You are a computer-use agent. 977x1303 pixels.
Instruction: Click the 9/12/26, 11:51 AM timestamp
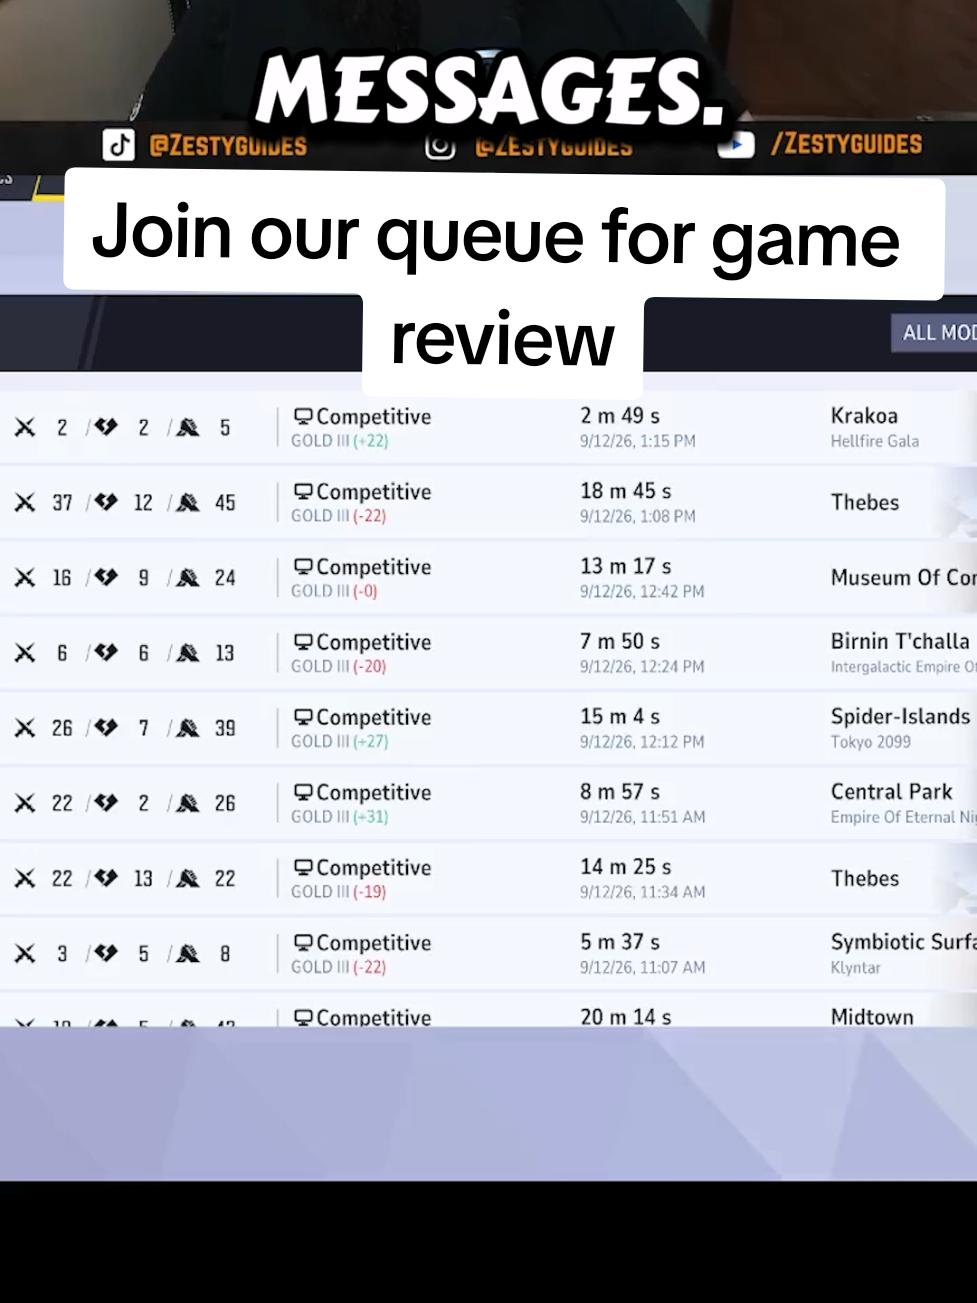click(642, 817)
